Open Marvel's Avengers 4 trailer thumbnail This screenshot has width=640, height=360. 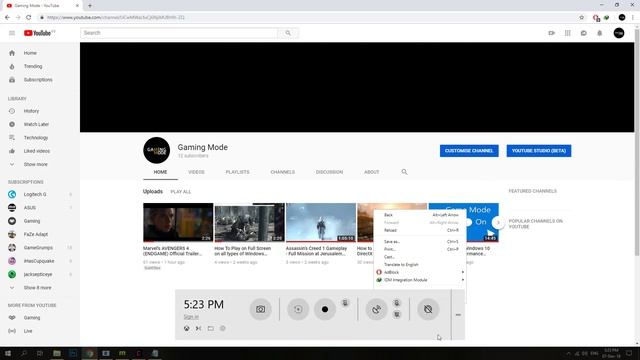pos(178,222)
